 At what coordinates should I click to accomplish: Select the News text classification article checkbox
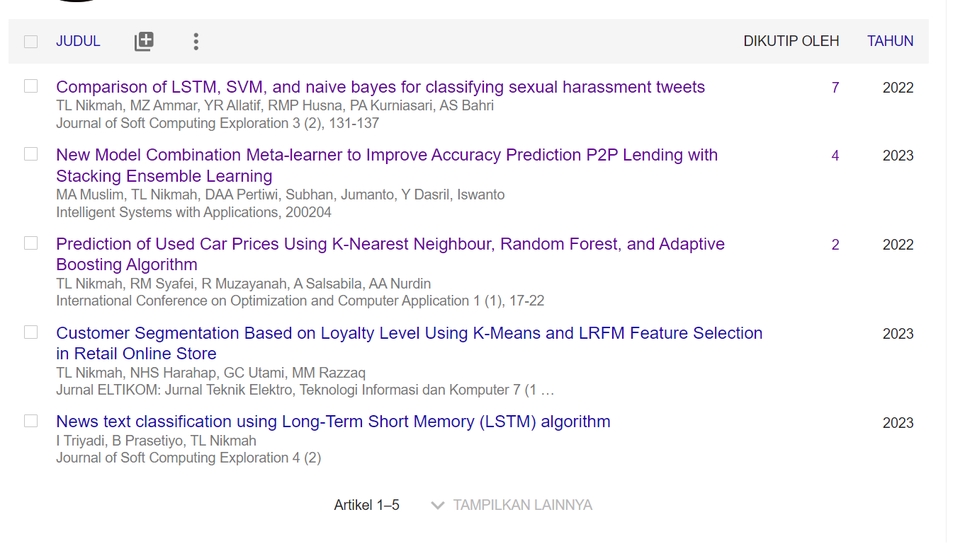click(x=31, y=421)
